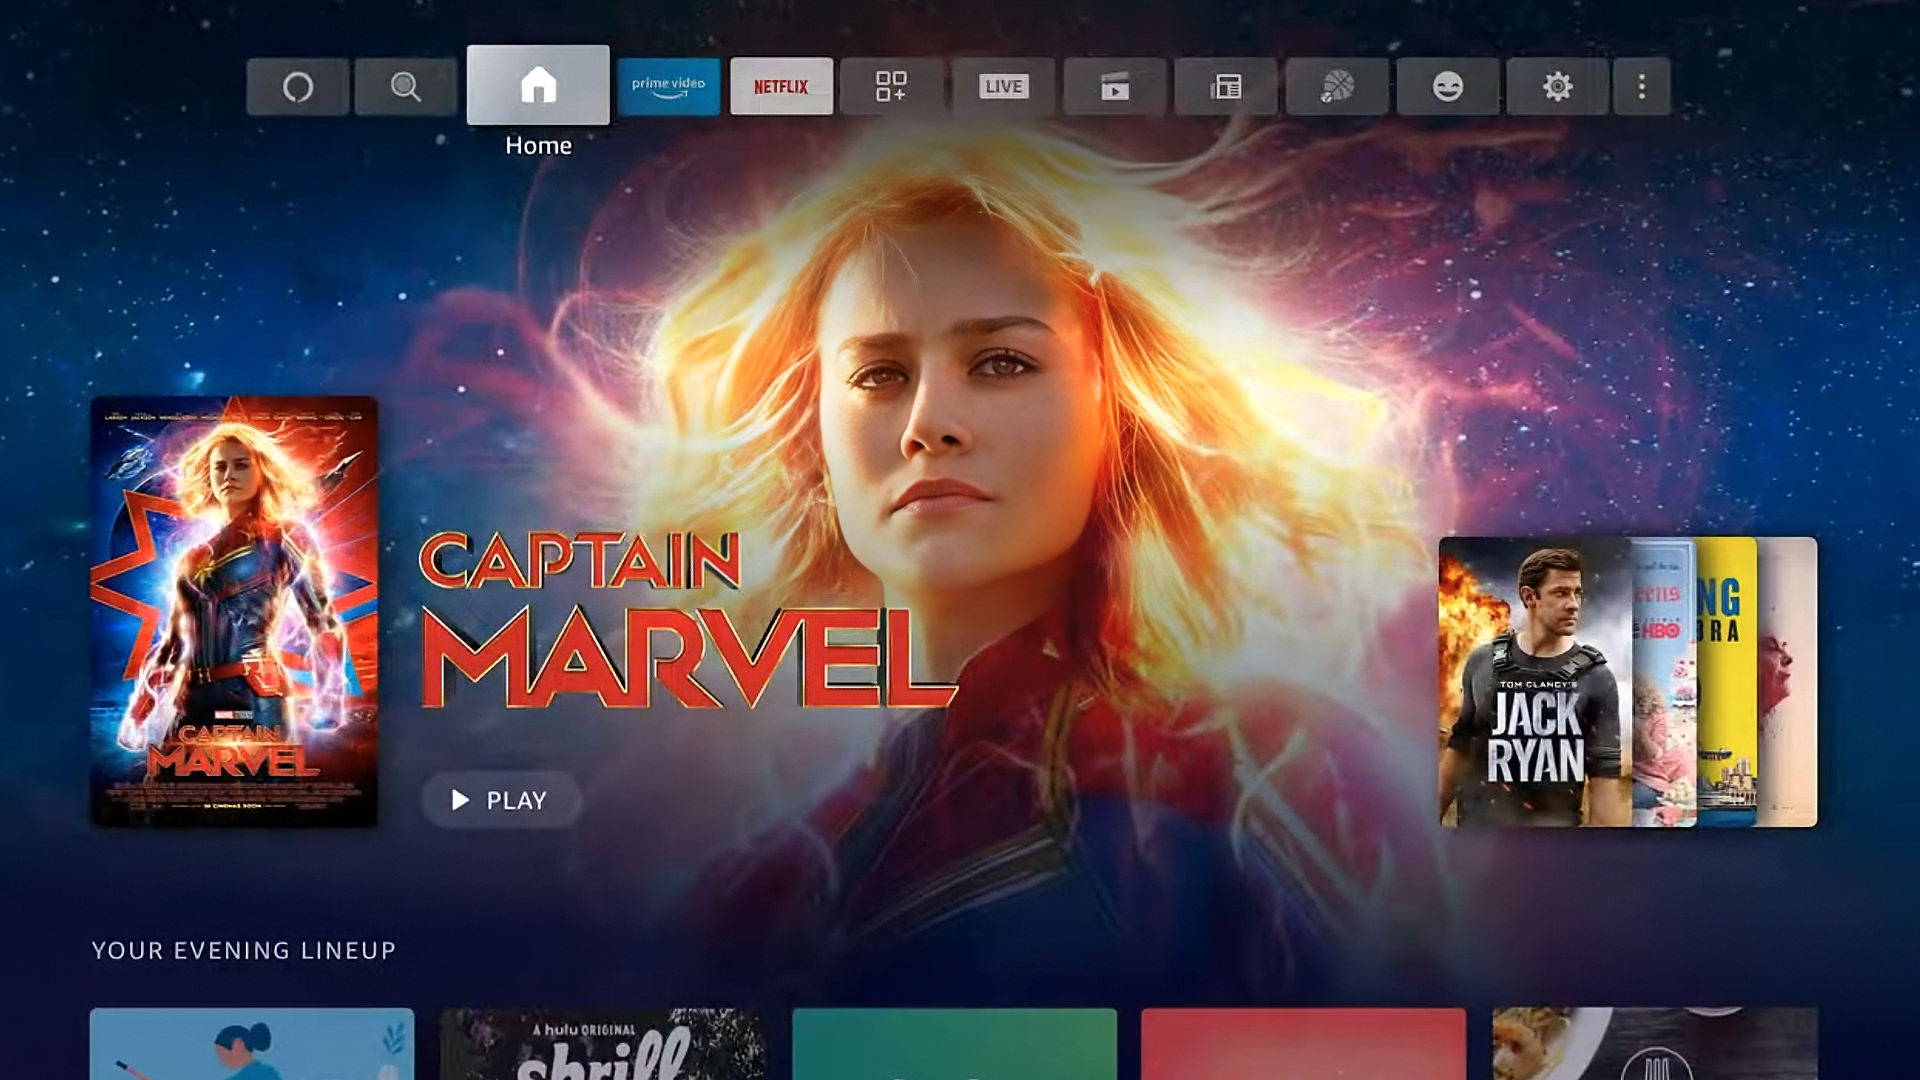
Task: Open the Movies clapperboard icon
Action: click(1115, 87)
